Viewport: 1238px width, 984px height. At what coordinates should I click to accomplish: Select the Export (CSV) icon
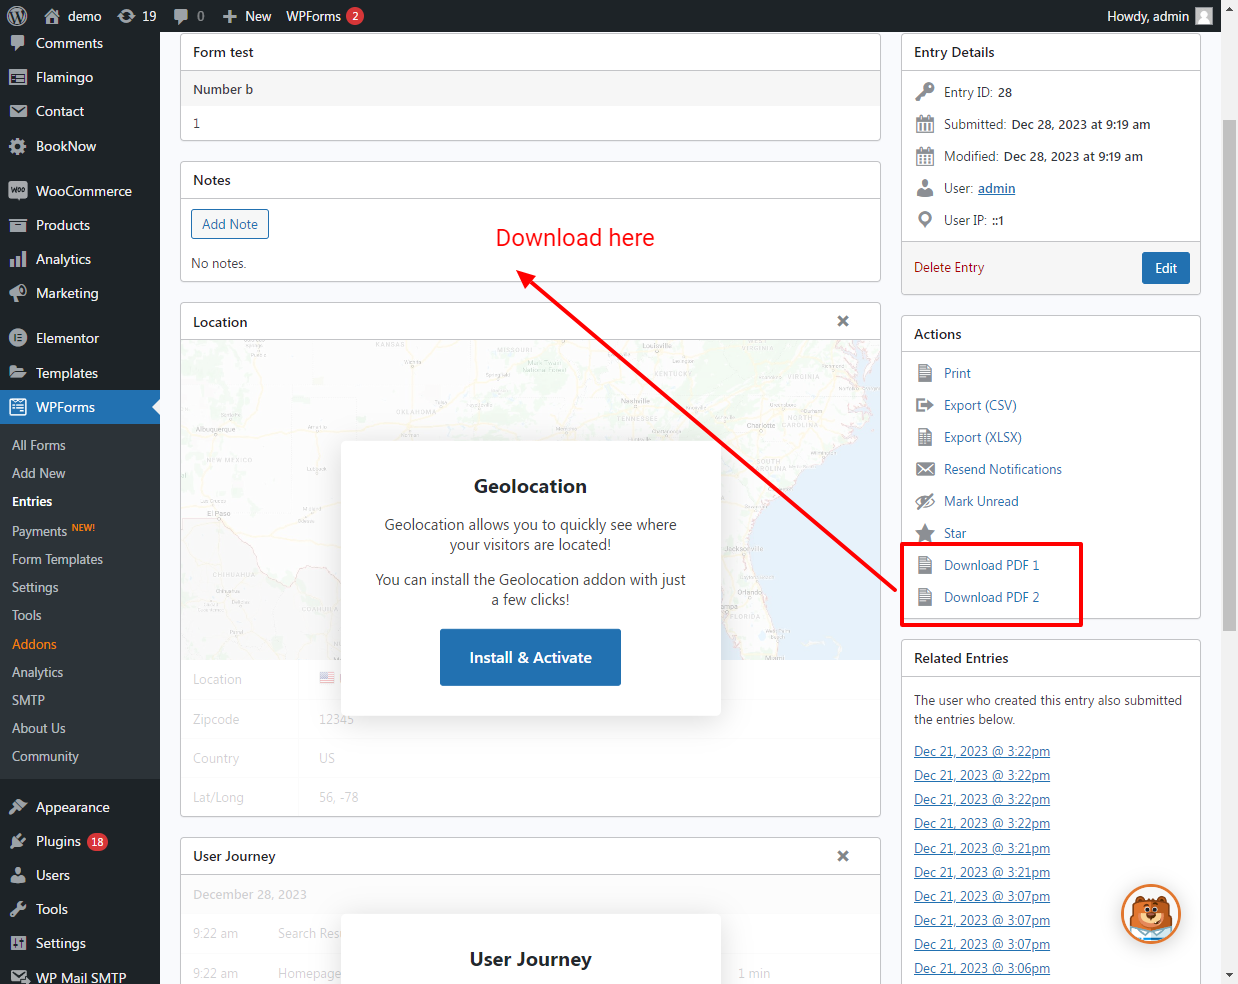(x=925, y=404)
